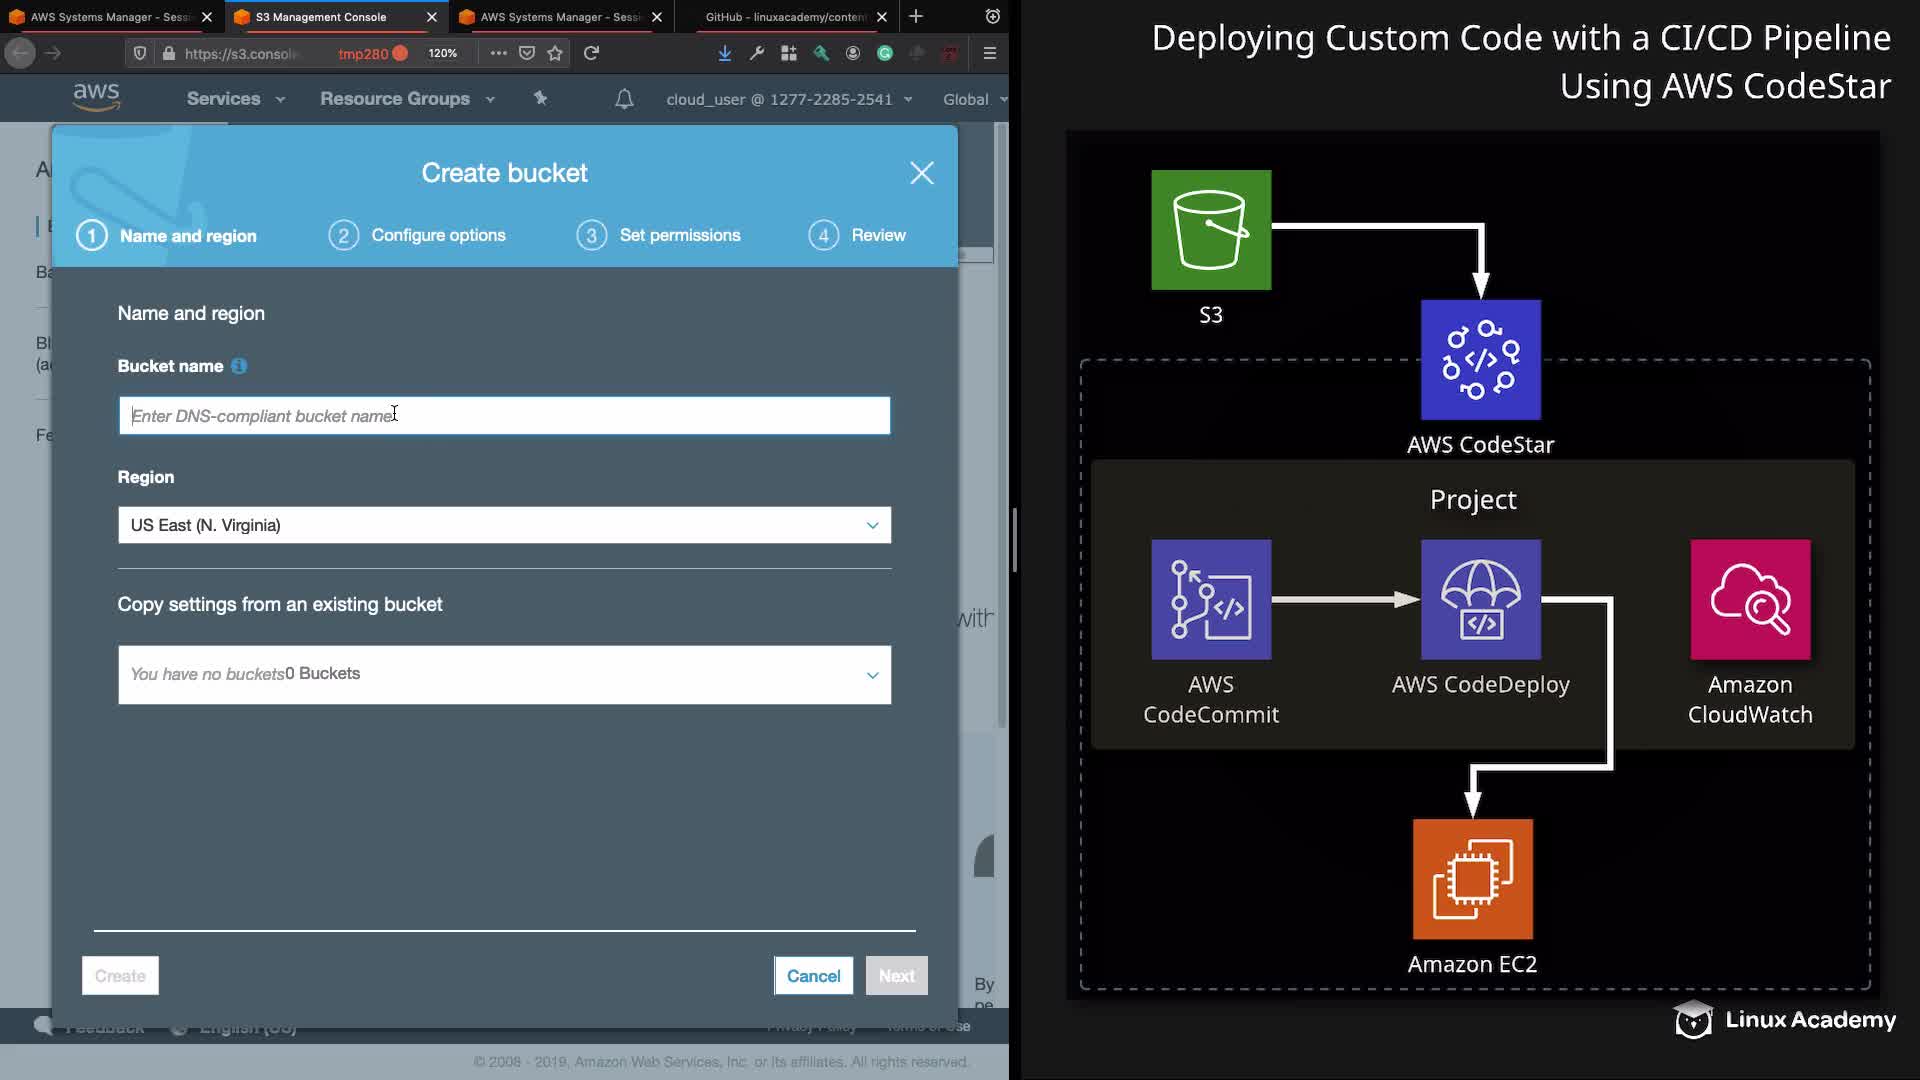Open the AWS notifications bell
This screenshot has height=1080, width=1920.
[624, 99]
